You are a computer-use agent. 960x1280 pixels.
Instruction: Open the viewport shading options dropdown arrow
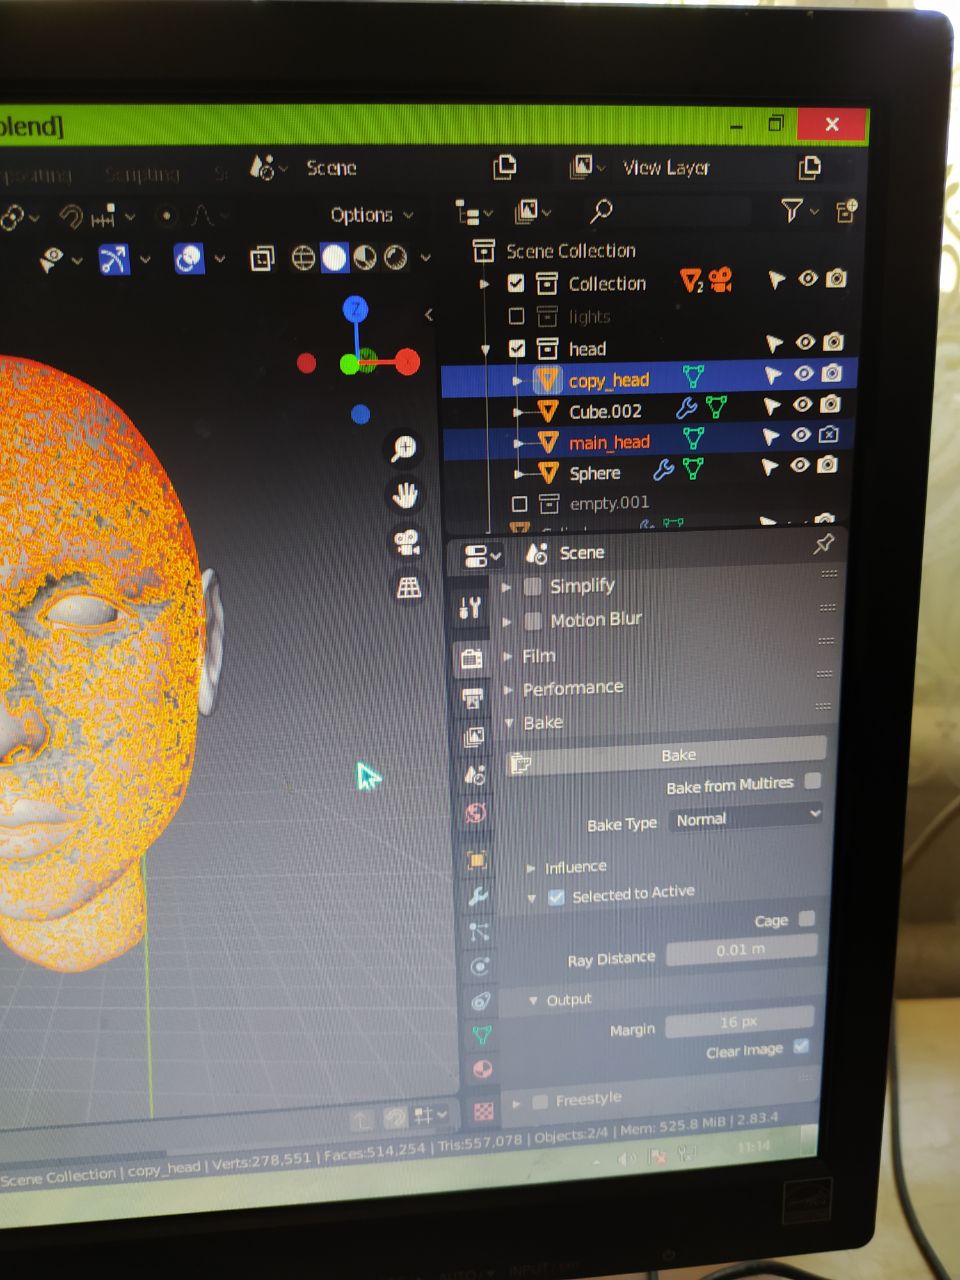point(426,257)
